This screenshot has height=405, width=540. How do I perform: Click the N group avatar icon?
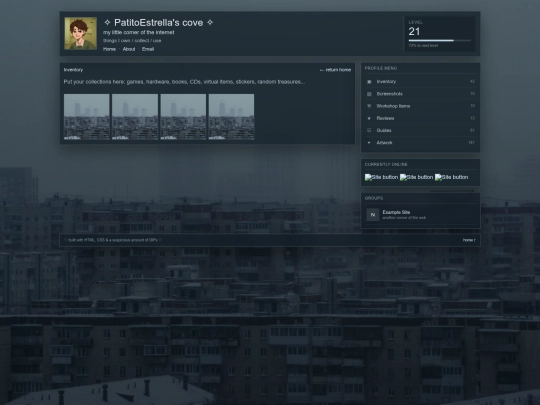tap(373, 215)
